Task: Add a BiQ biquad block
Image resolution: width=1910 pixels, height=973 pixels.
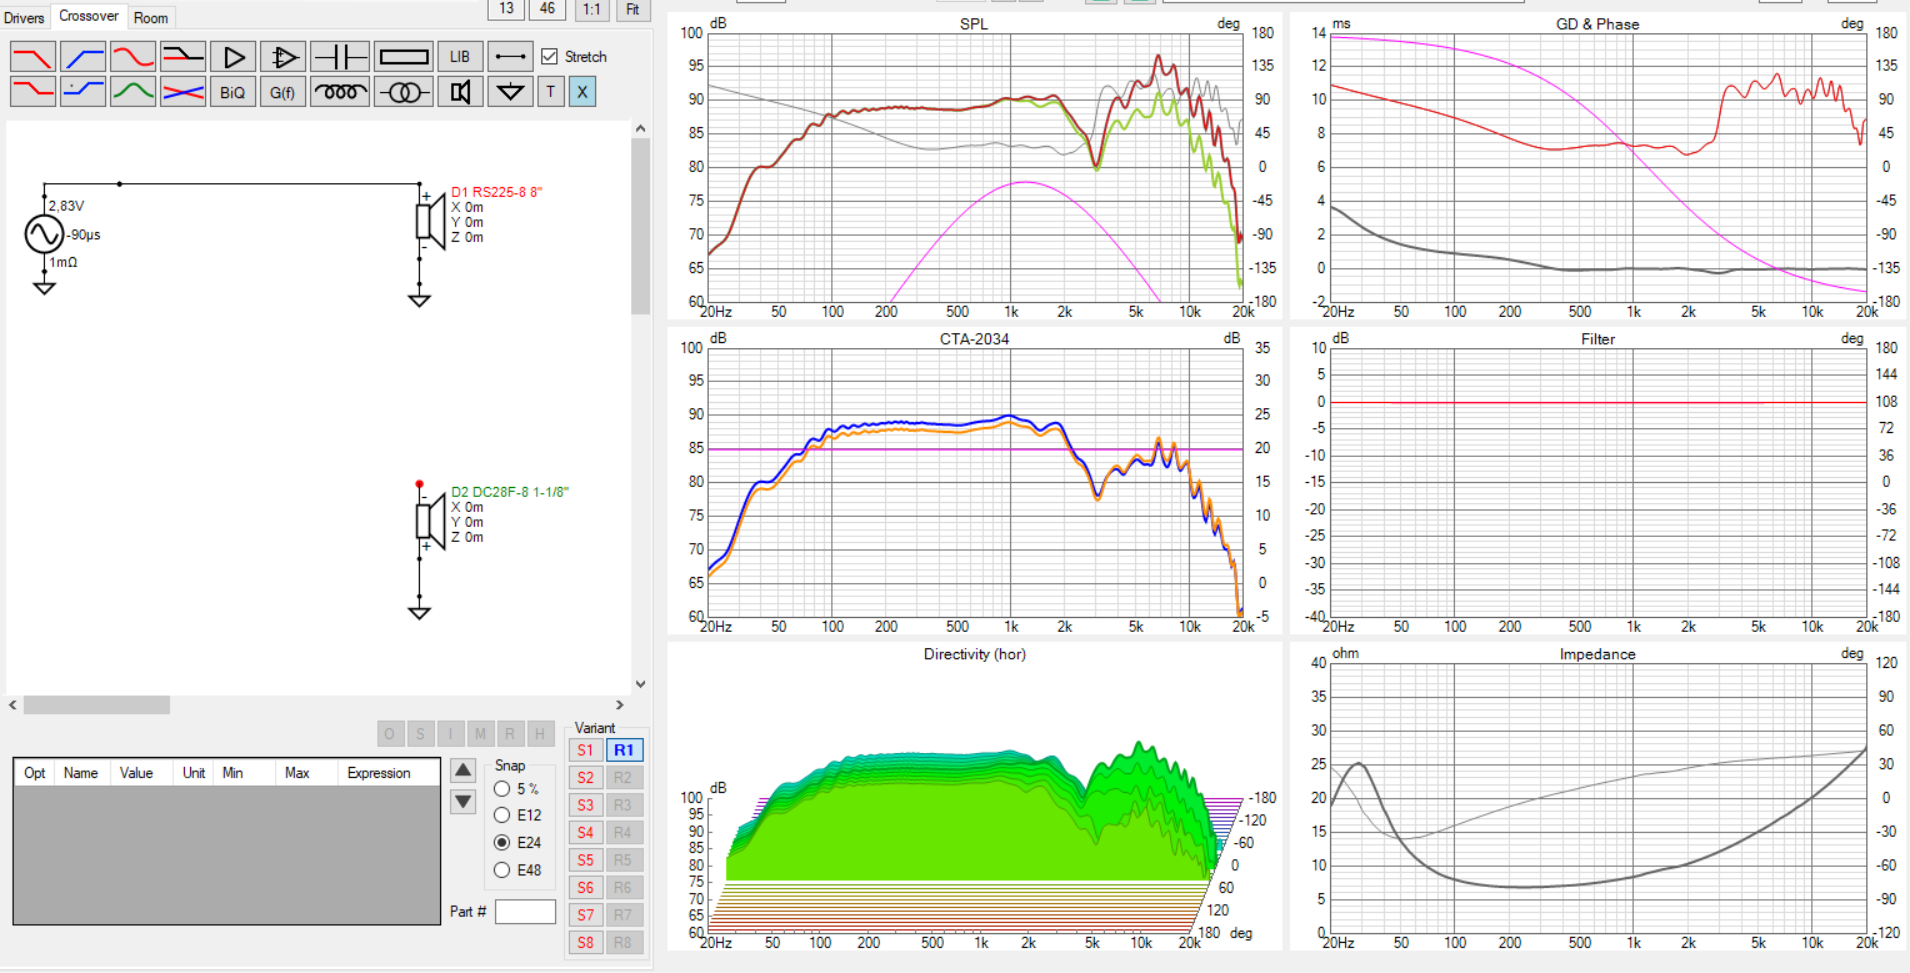Action: point(233,92)
